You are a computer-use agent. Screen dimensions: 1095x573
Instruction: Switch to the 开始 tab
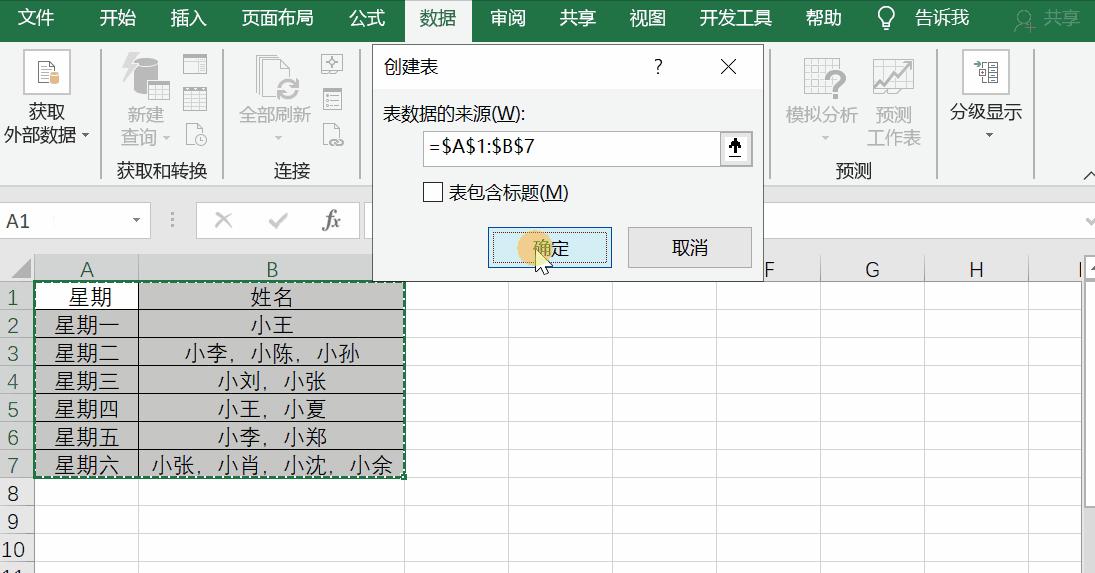click(117, 17)
